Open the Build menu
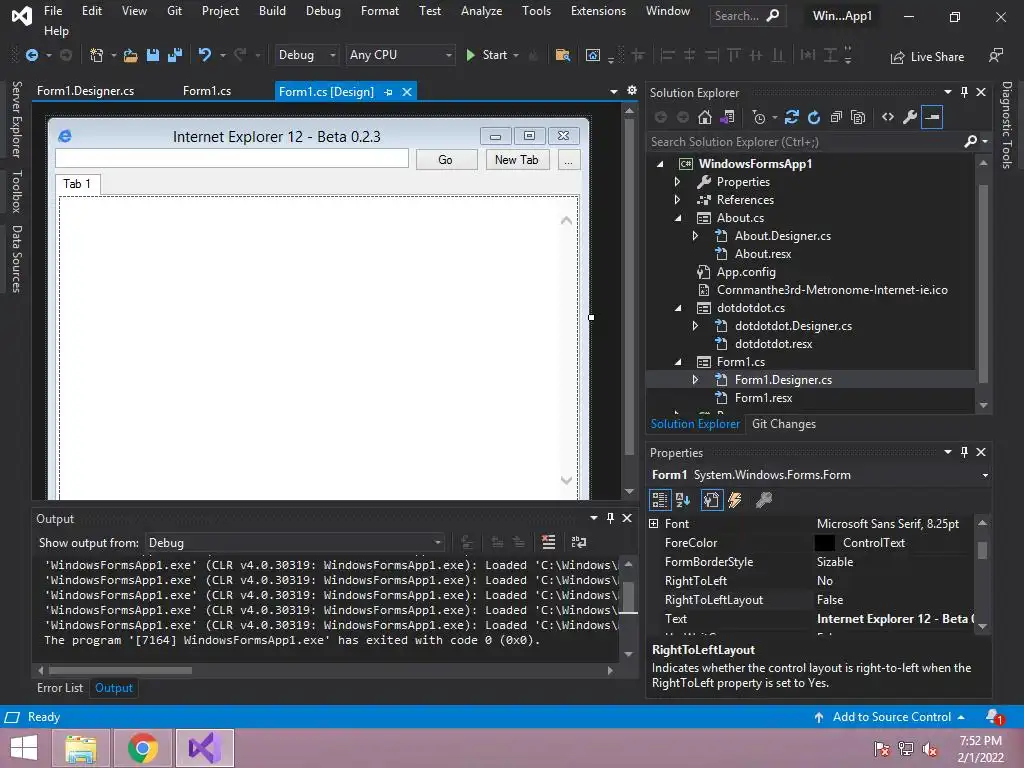The width and height of the screenshot is (1024, 768). click(x=272, y=11)
